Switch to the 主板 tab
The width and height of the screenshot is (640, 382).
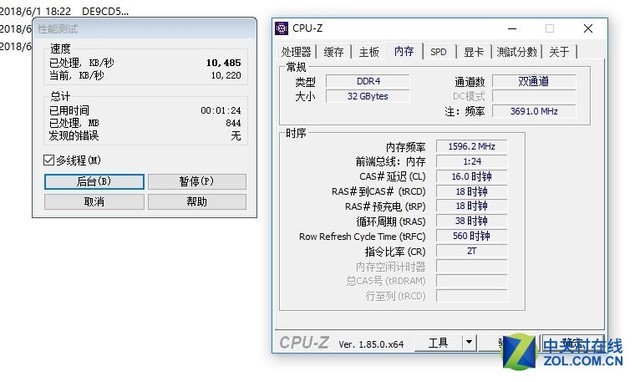click(x=369, y=52)
